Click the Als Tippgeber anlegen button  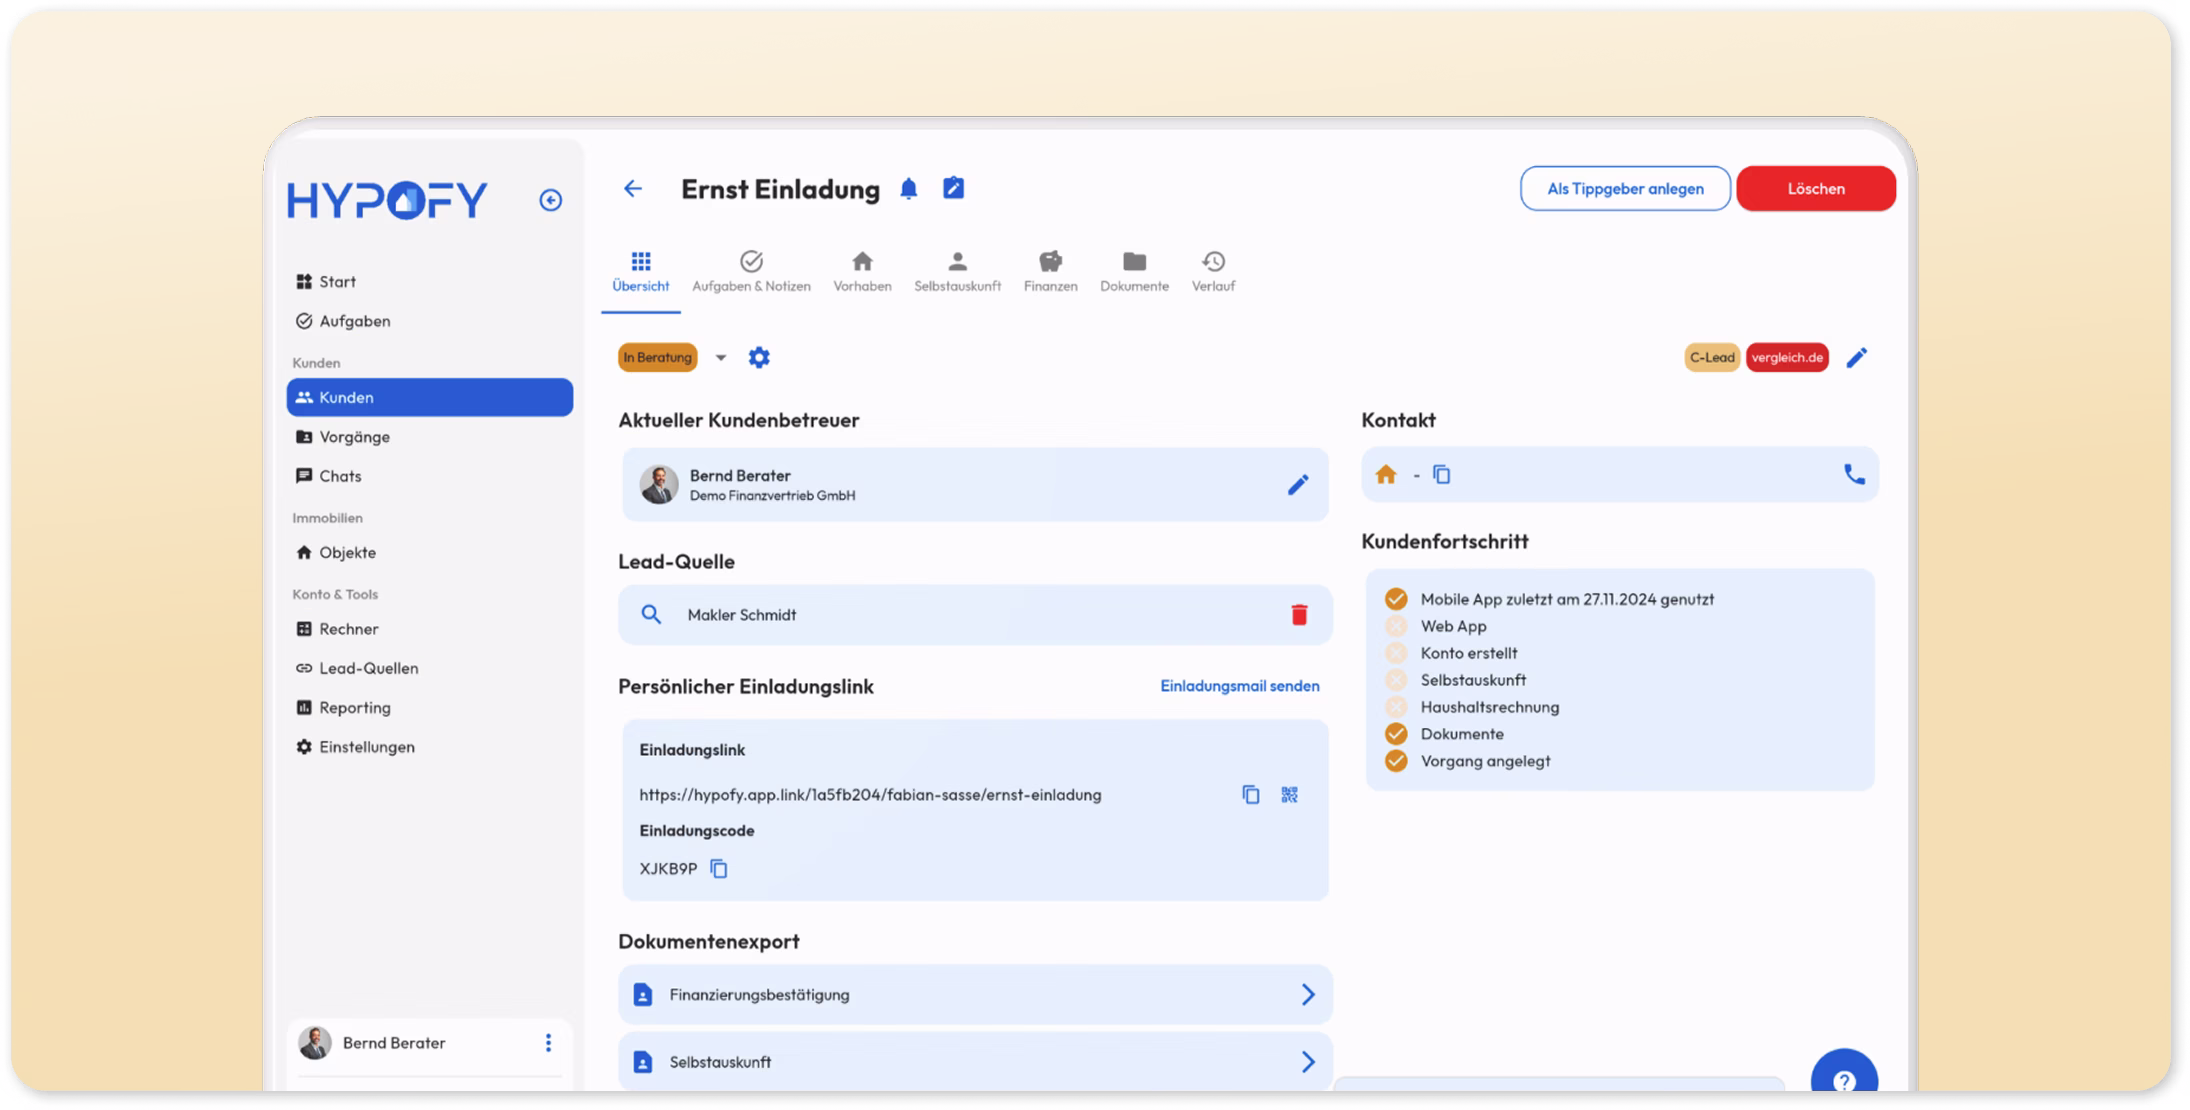click(1625, 189)
